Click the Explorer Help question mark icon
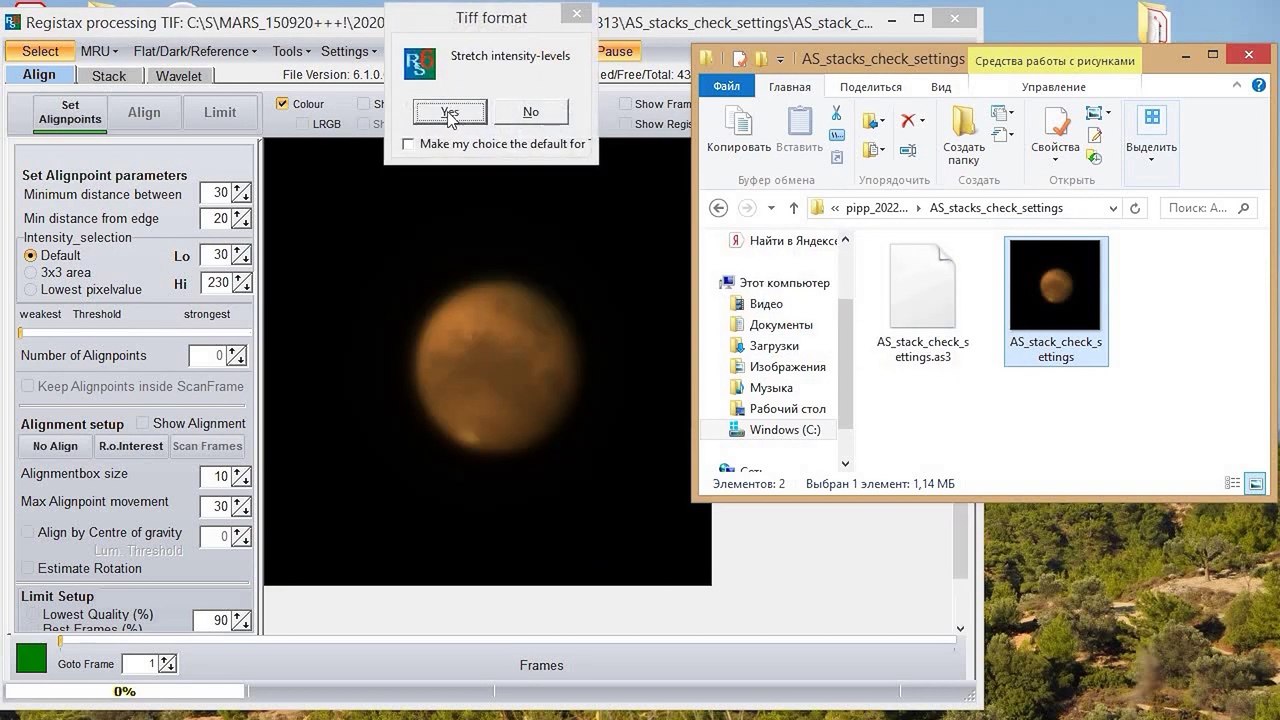1280x720 pixels. point(1259,86)
